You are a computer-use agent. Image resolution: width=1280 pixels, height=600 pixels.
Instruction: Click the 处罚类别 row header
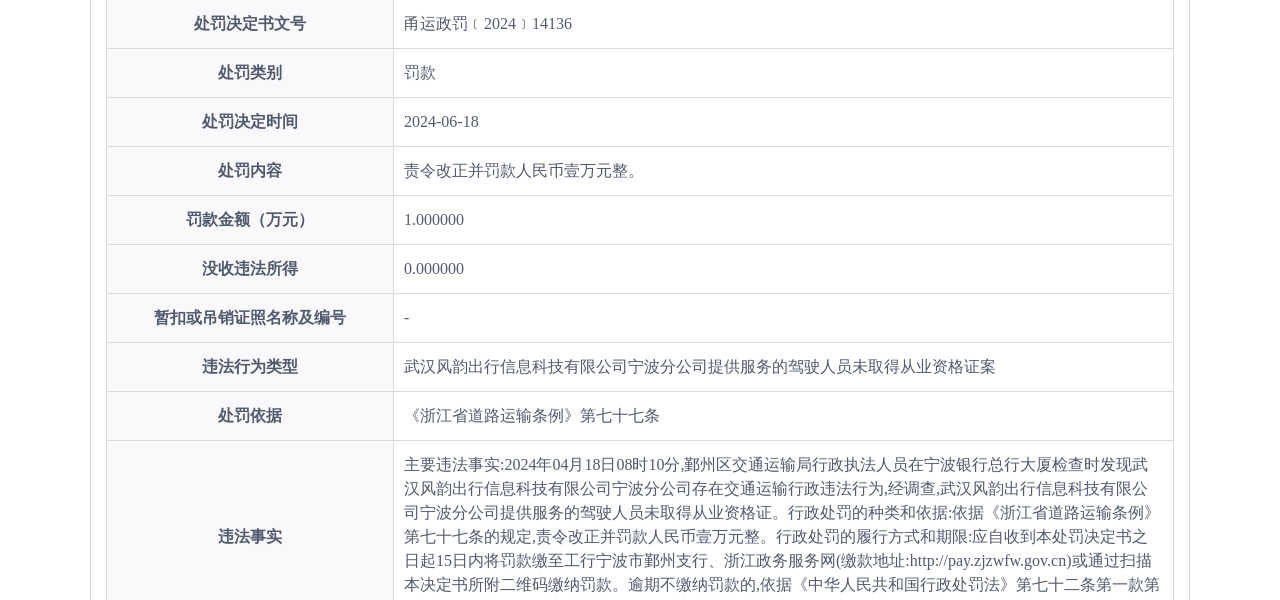tap(250, 73)
